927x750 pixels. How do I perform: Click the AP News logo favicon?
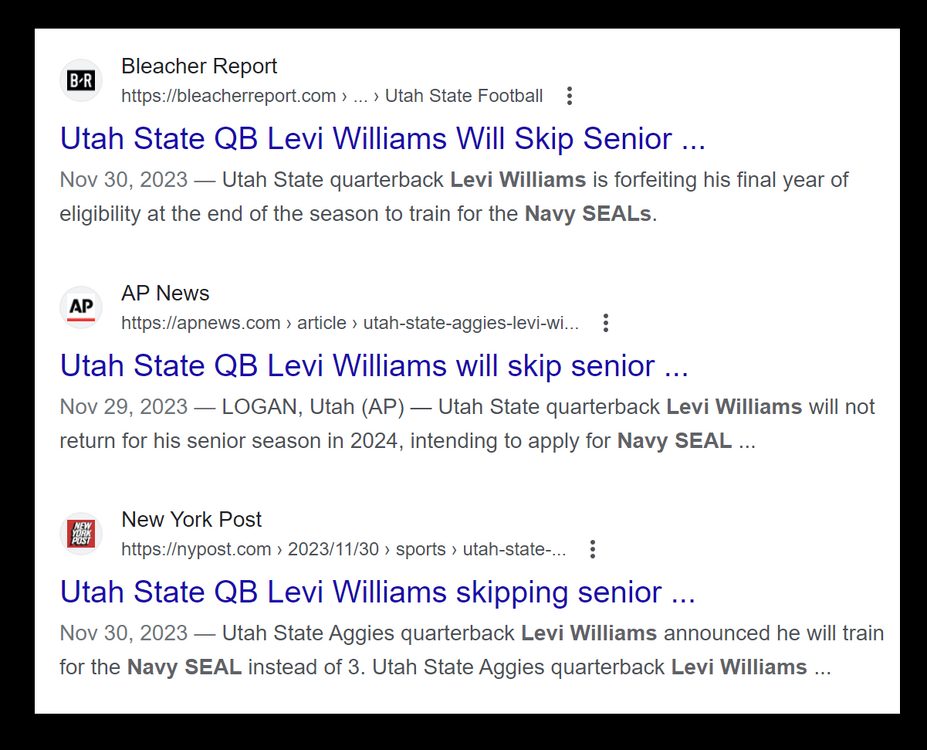81,307
